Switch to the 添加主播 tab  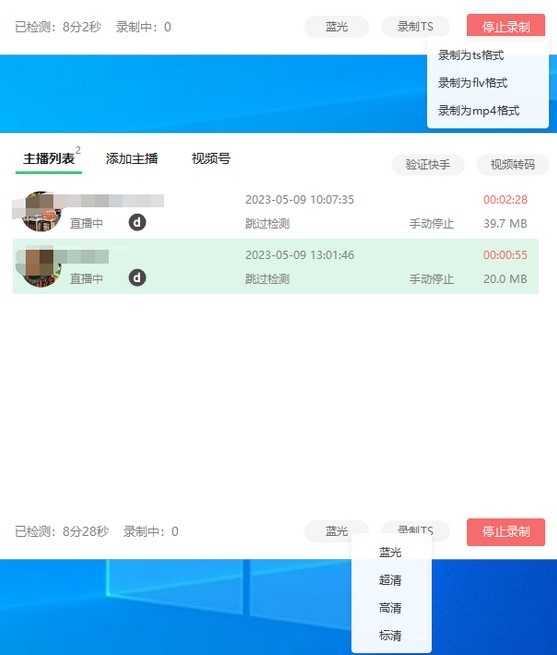click(x=132, y=159)
